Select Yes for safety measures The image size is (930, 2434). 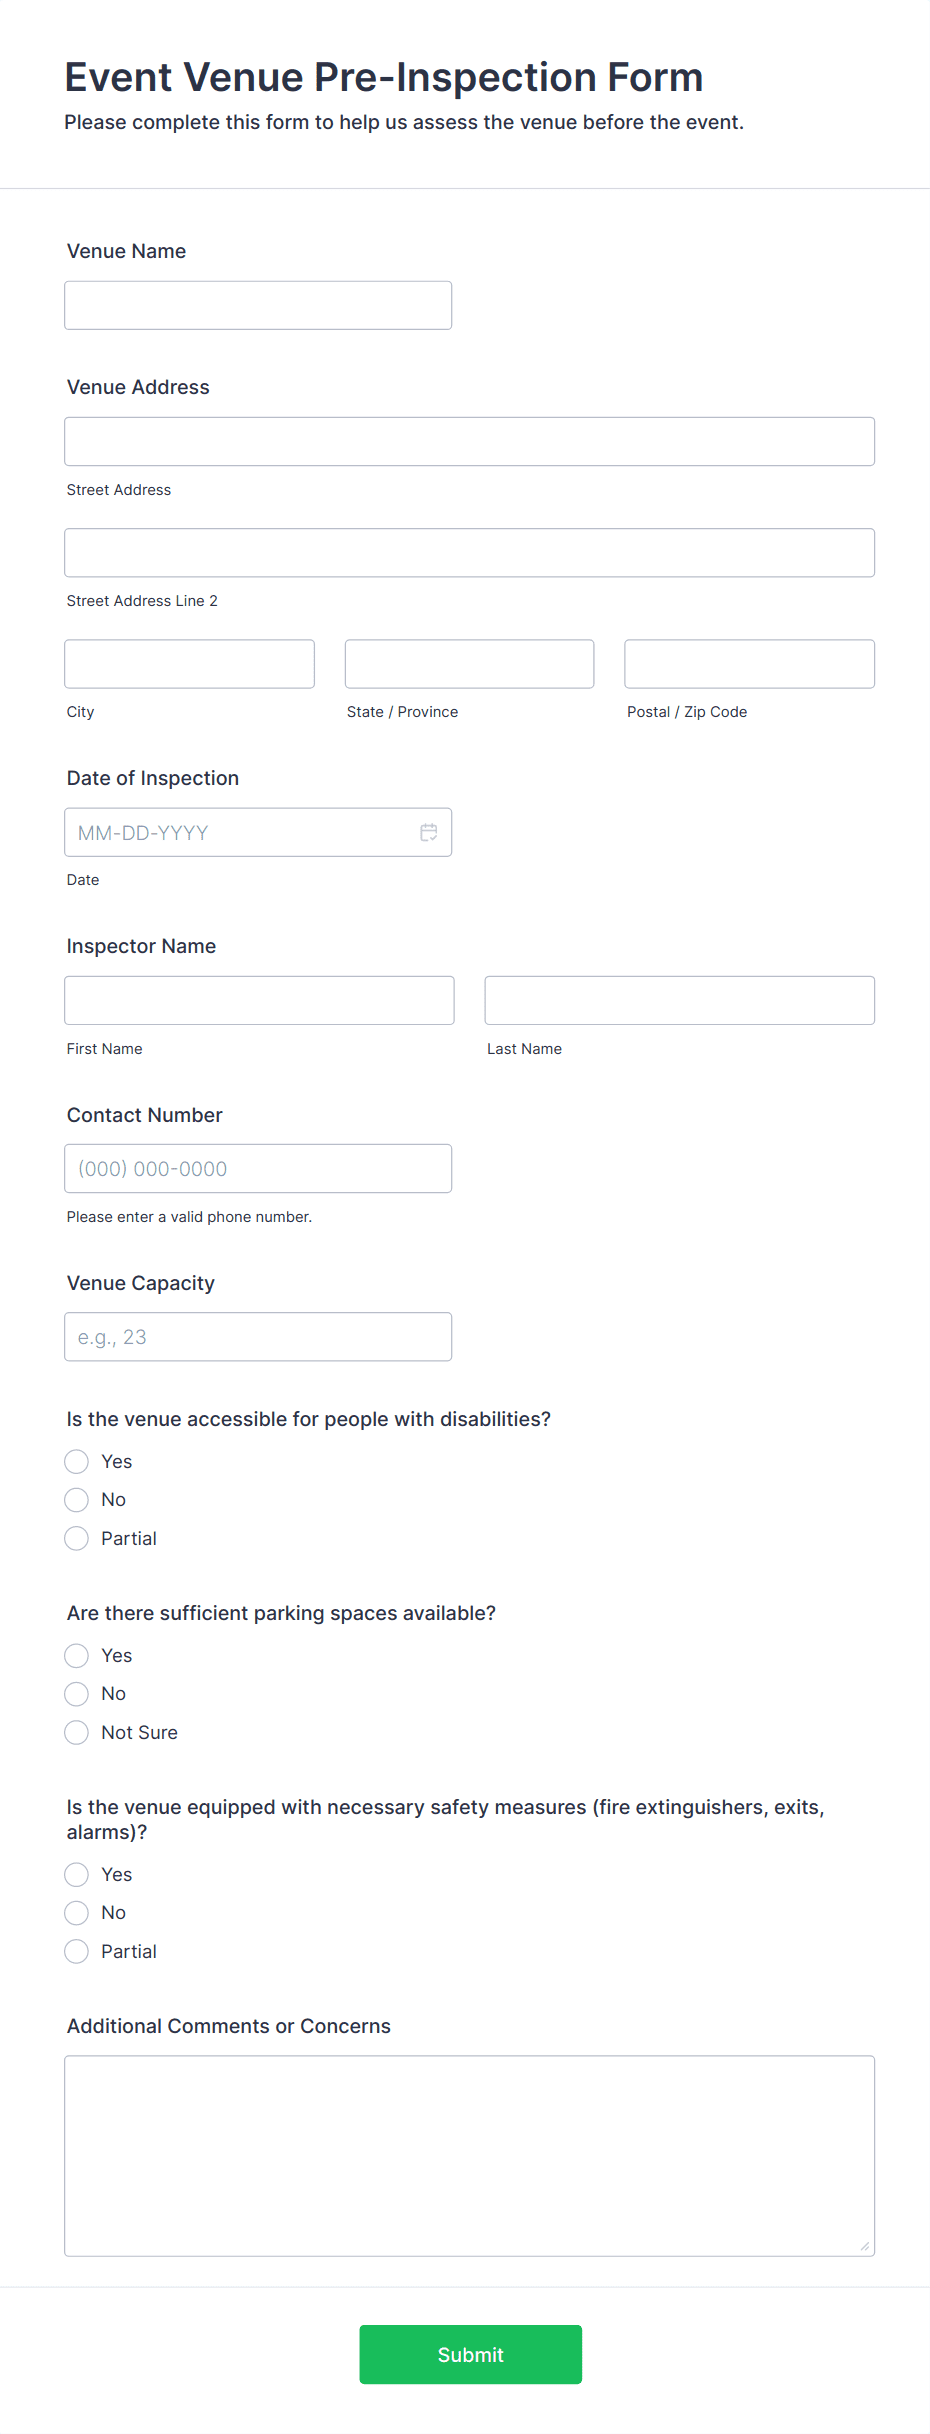pos(76,1874)
